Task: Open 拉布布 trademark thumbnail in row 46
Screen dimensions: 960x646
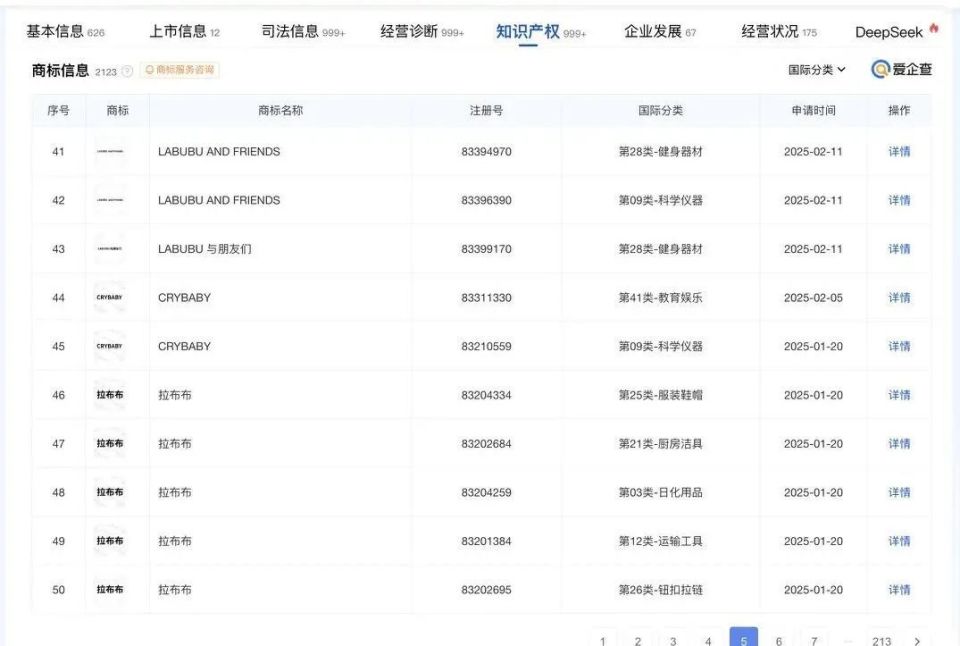Action: click(x=110, y=395)
